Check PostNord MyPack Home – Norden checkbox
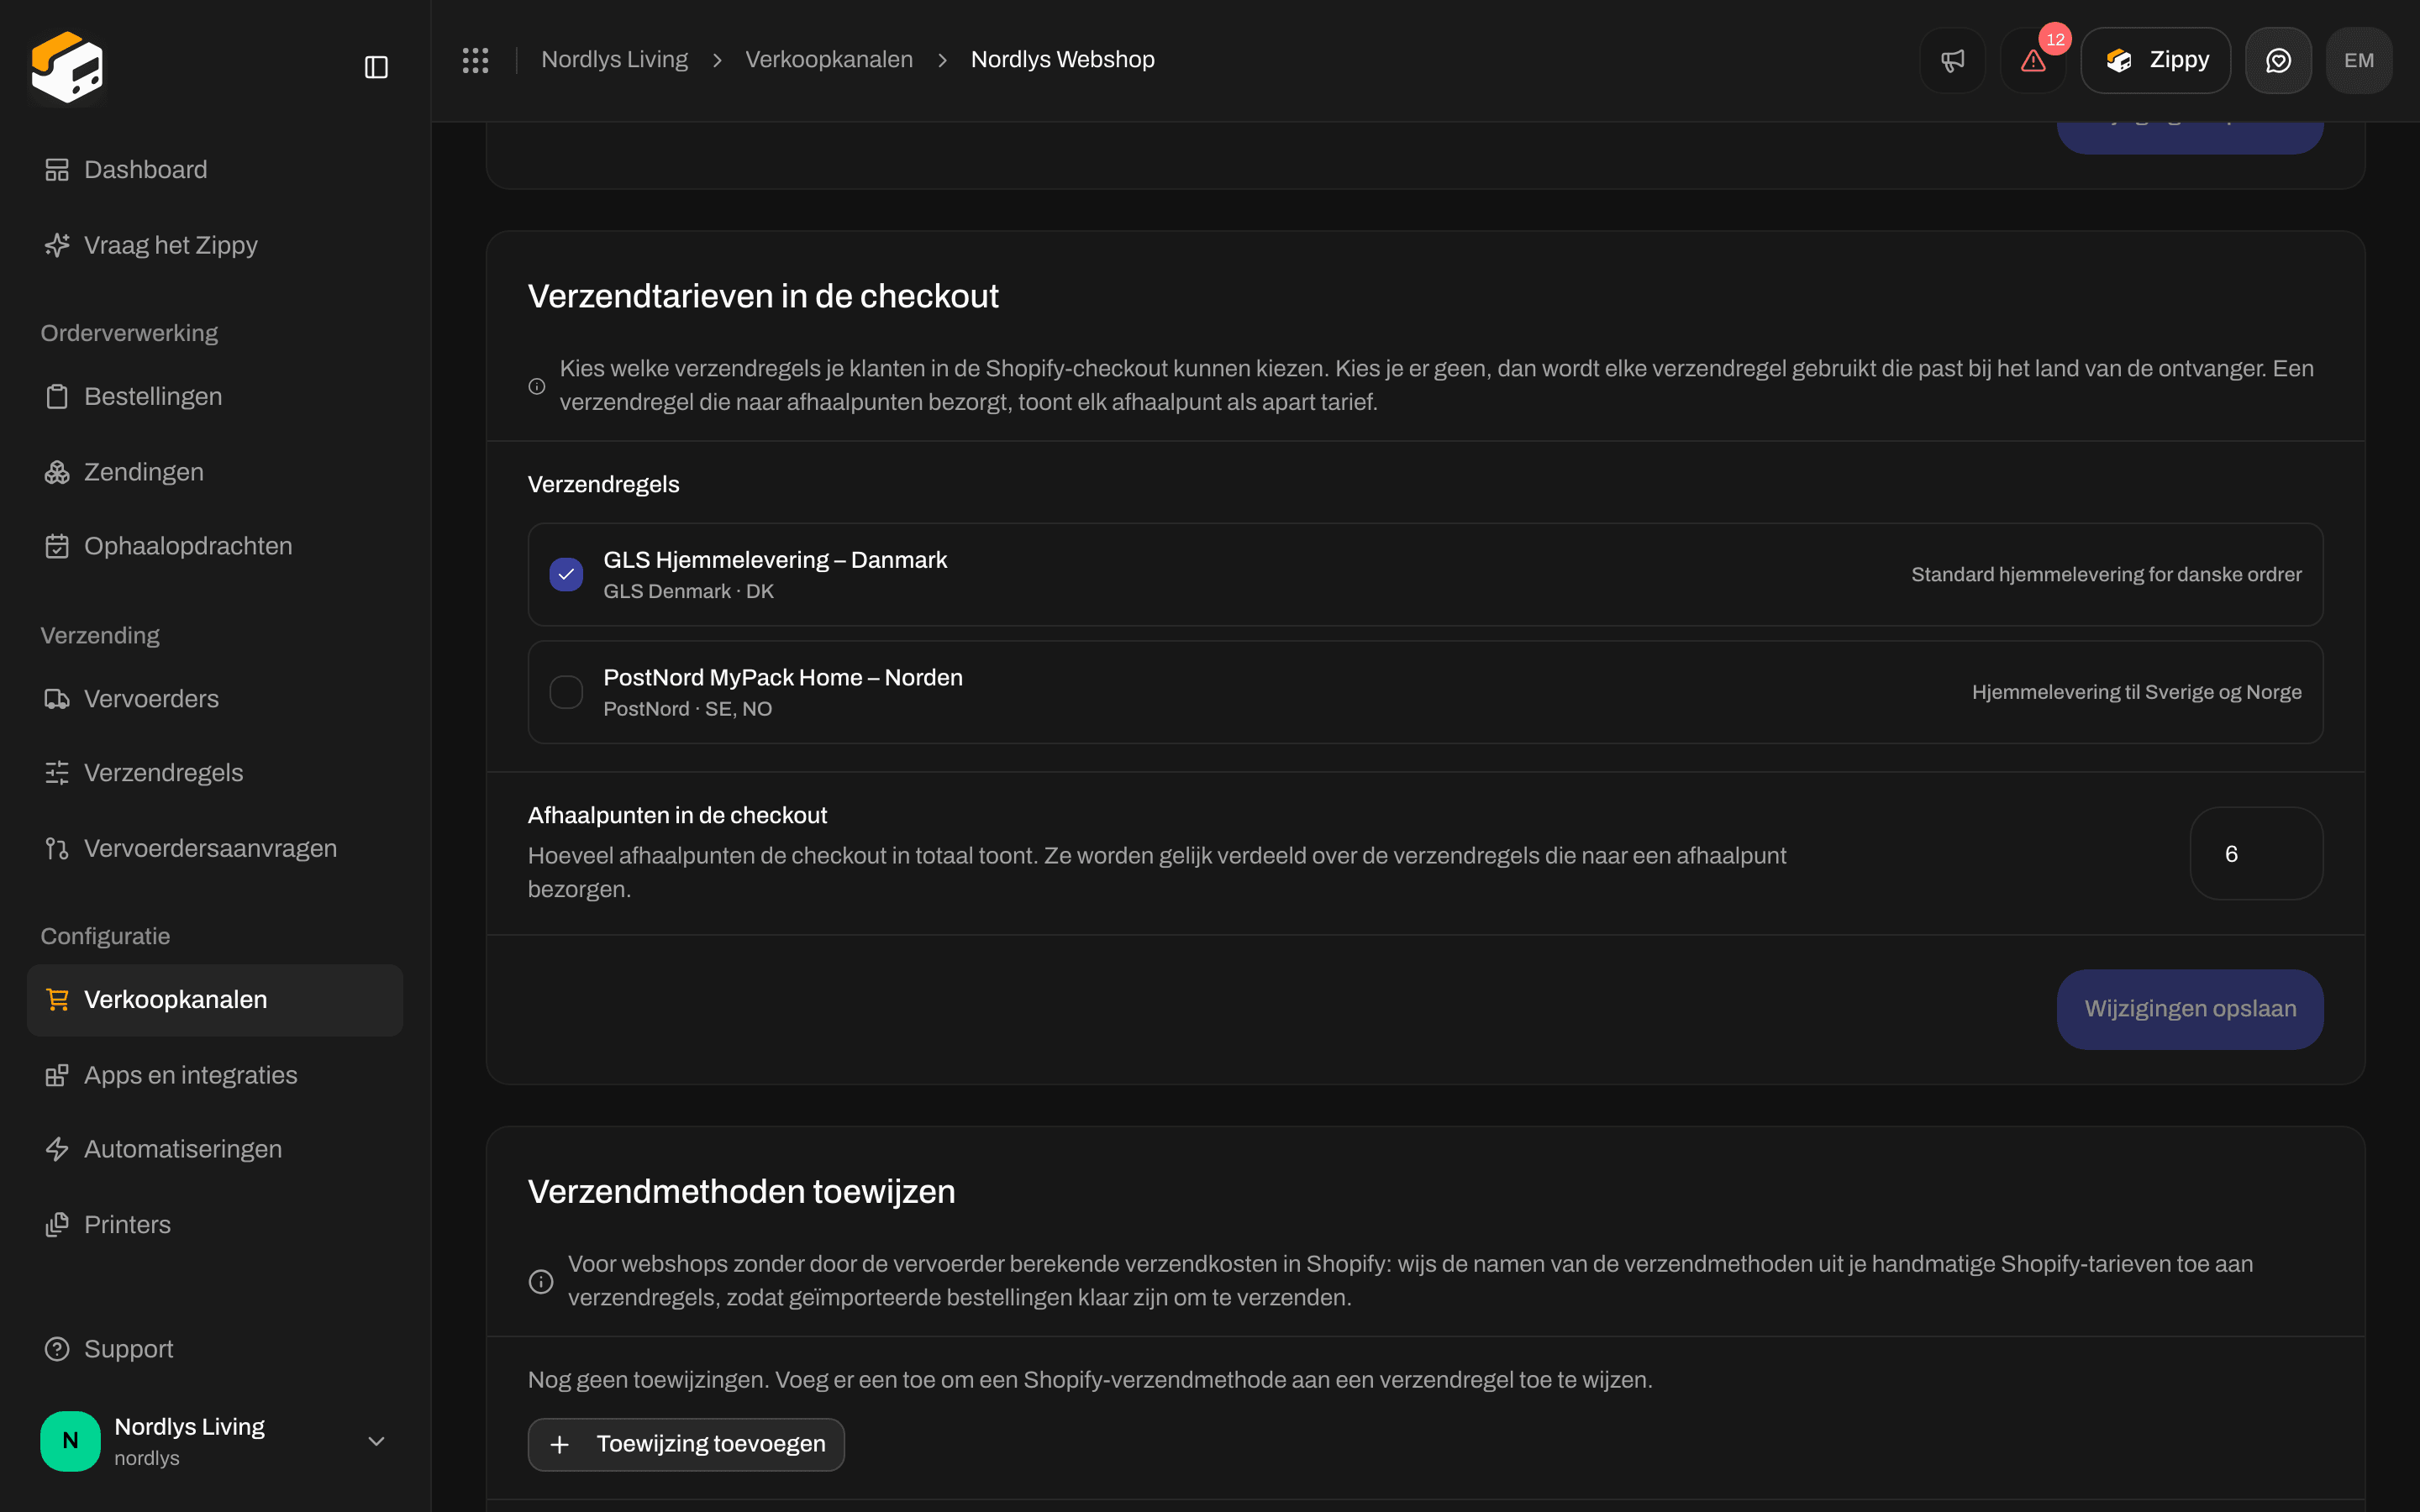2420x1512 pixels. tap(566, 692)
